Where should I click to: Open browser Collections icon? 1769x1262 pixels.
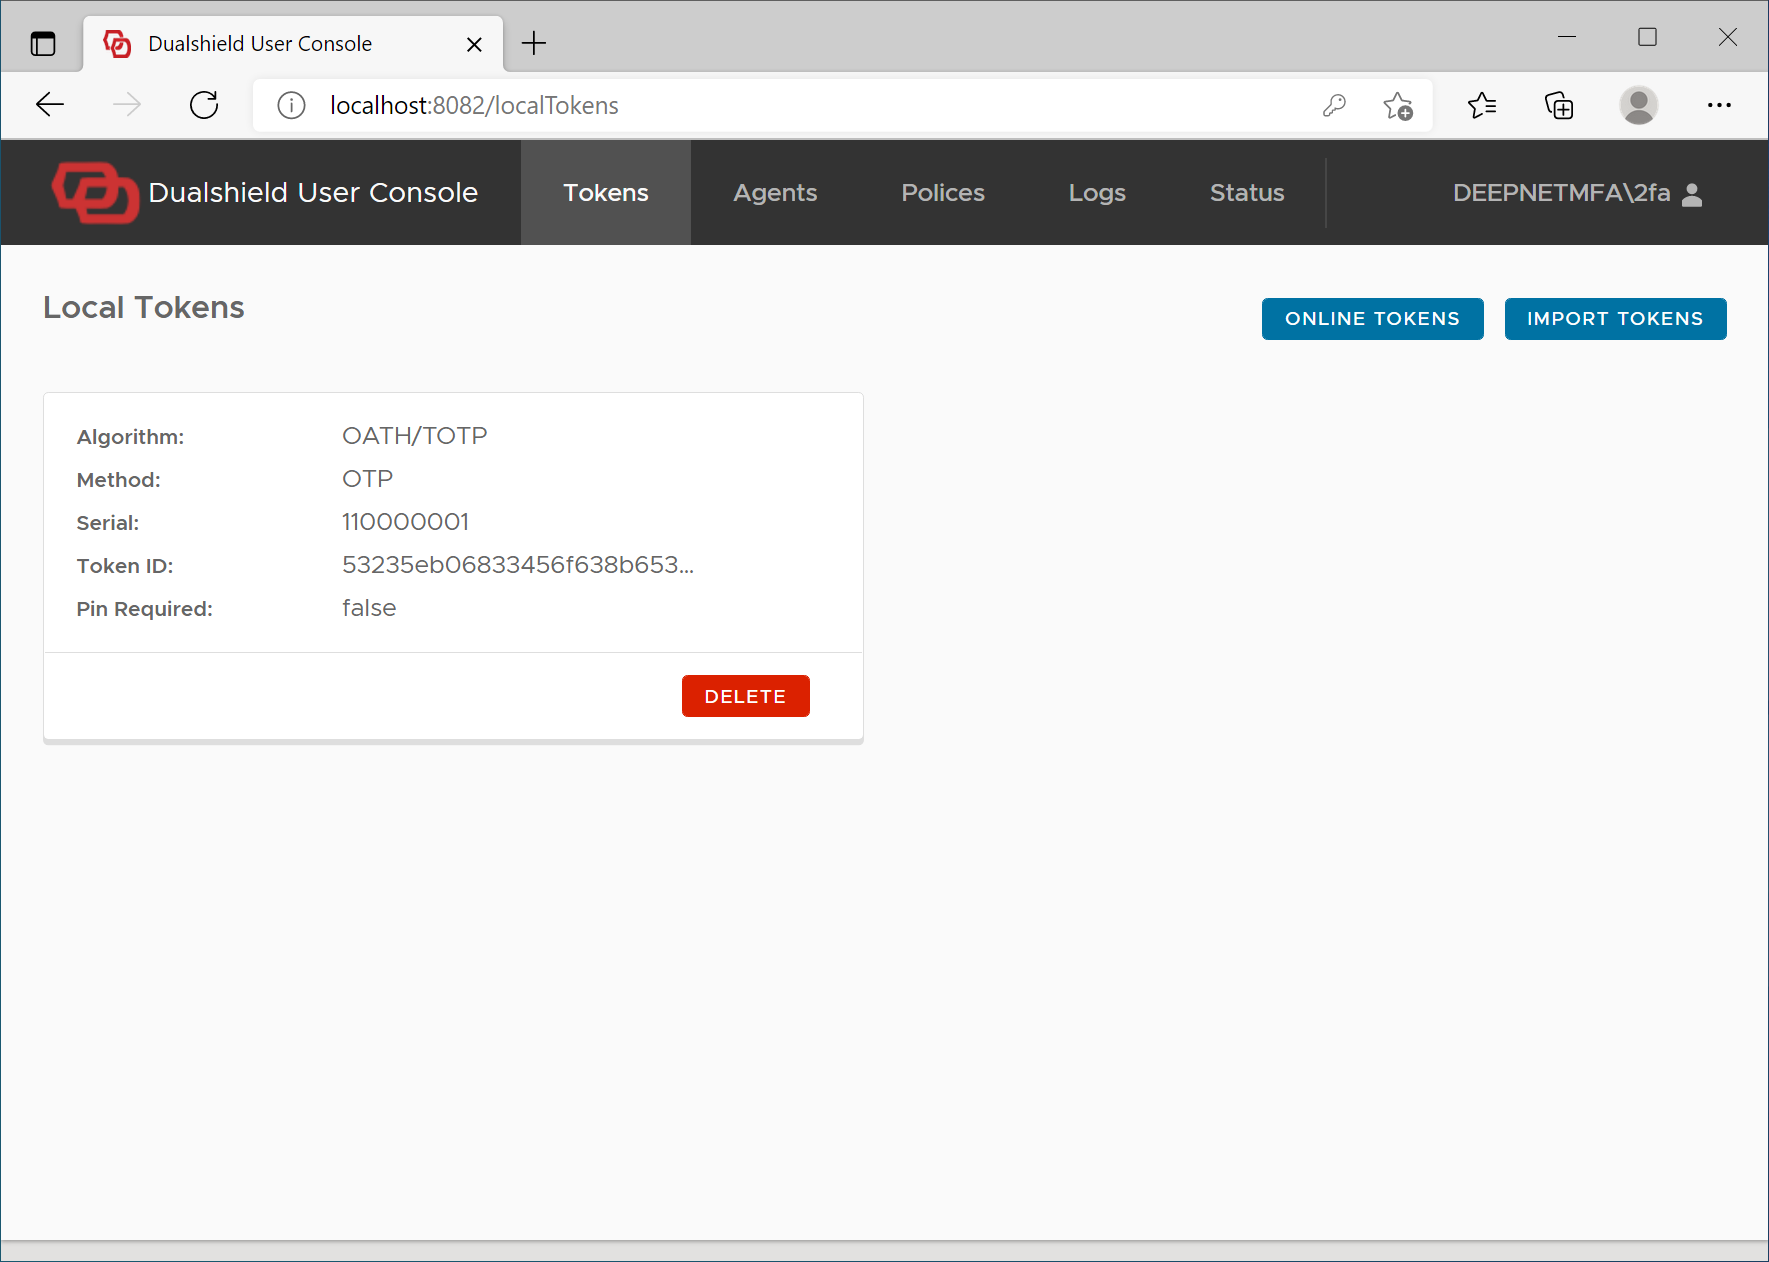click(x=1559, y=105)
